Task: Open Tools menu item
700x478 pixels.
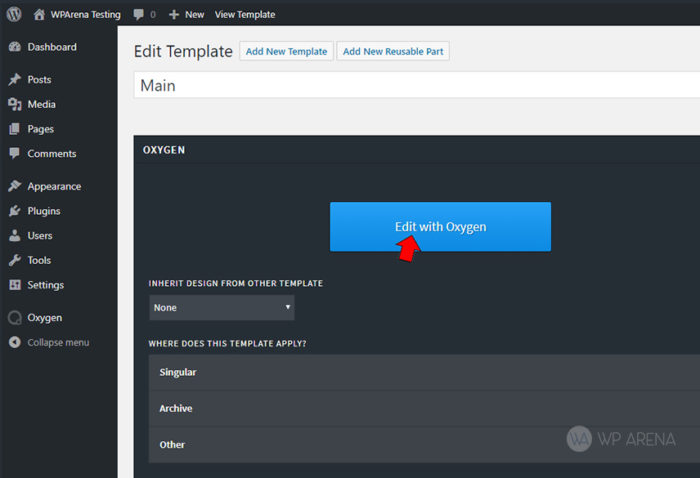Action: click(39, 260)
